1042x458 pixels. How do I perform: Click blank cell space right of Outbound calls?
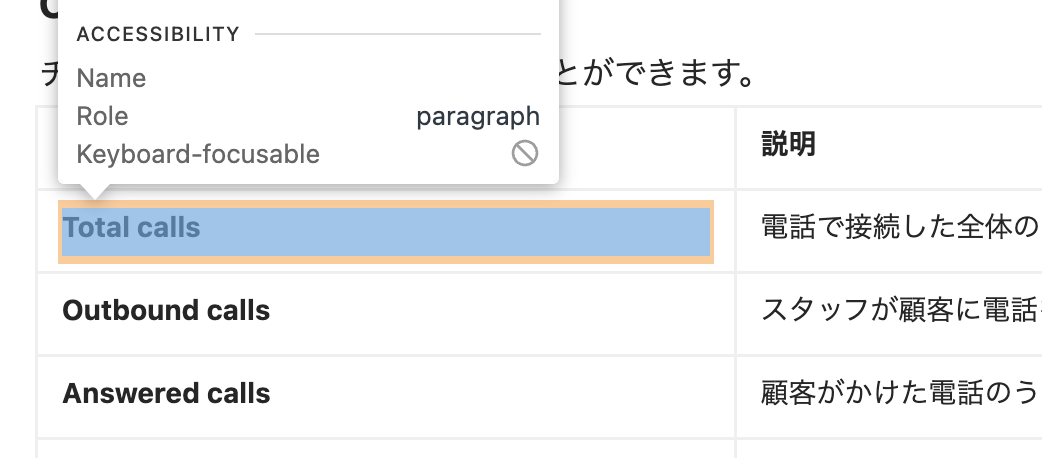(500, 312)
